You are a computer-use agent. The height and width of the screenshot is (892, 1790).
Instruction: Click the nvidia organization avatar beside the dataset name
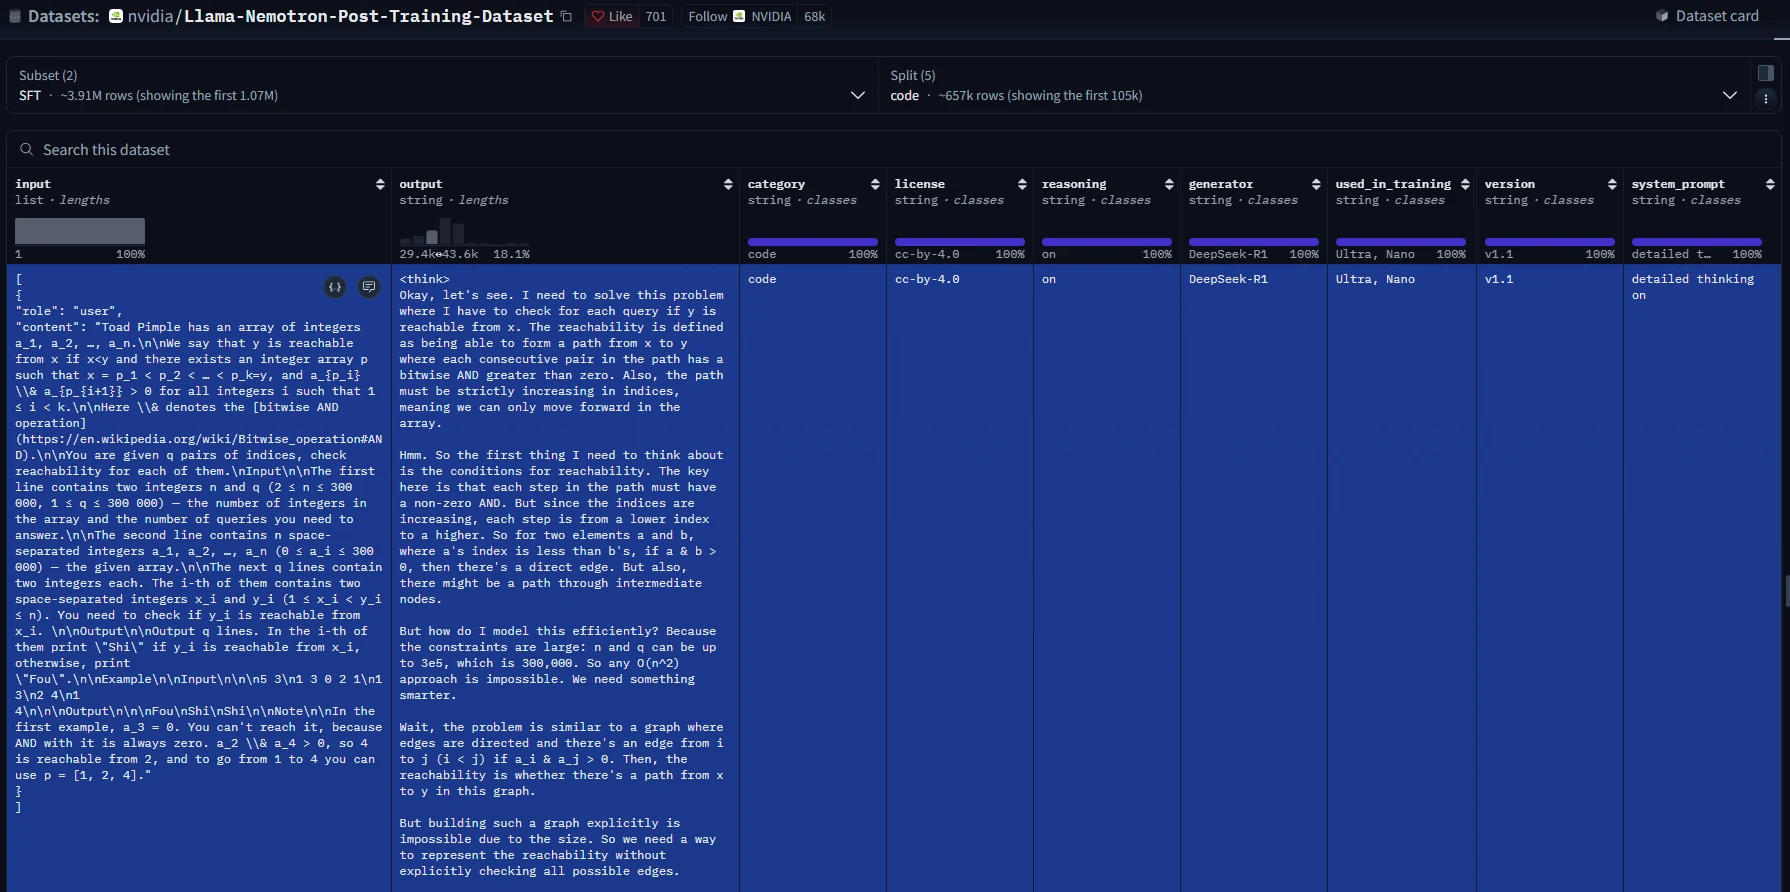pos(116,16)
